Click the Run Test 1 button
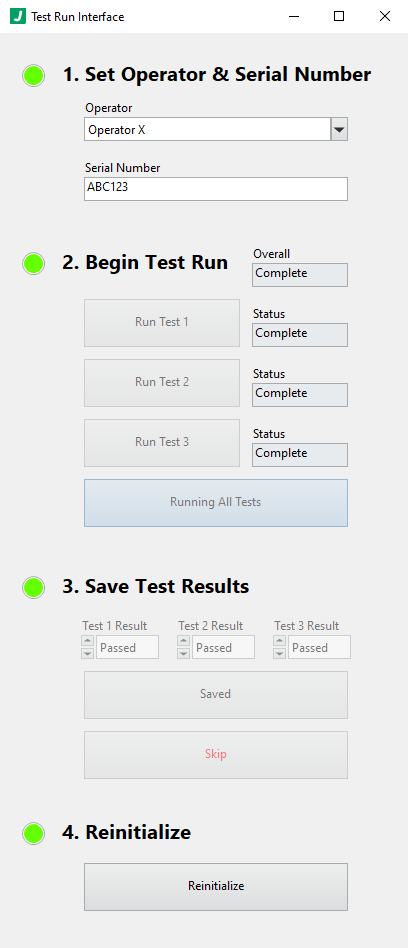 point(162,323)
